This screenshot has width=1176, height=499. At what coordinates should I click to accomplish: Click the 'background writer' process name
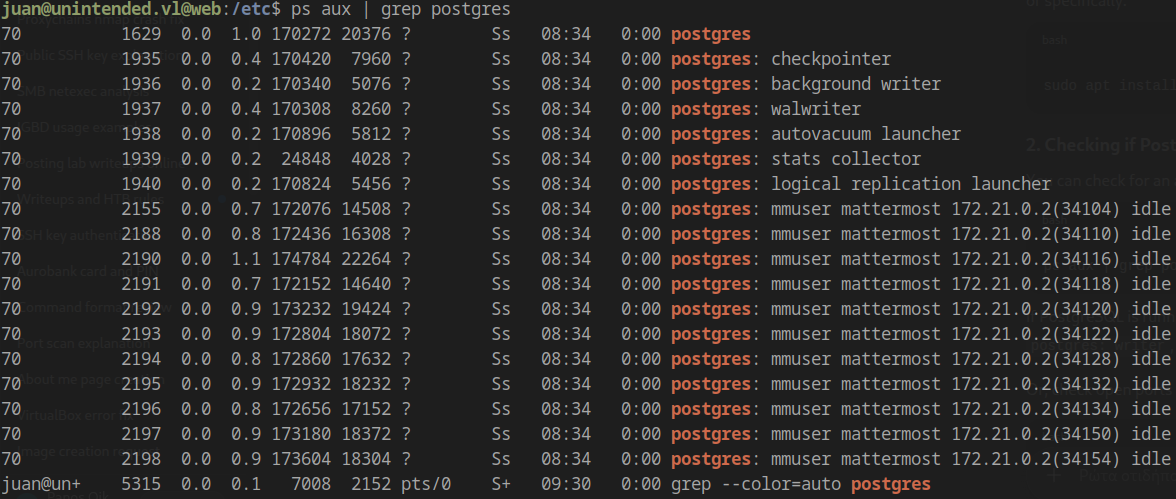click(x=856, y=84)
